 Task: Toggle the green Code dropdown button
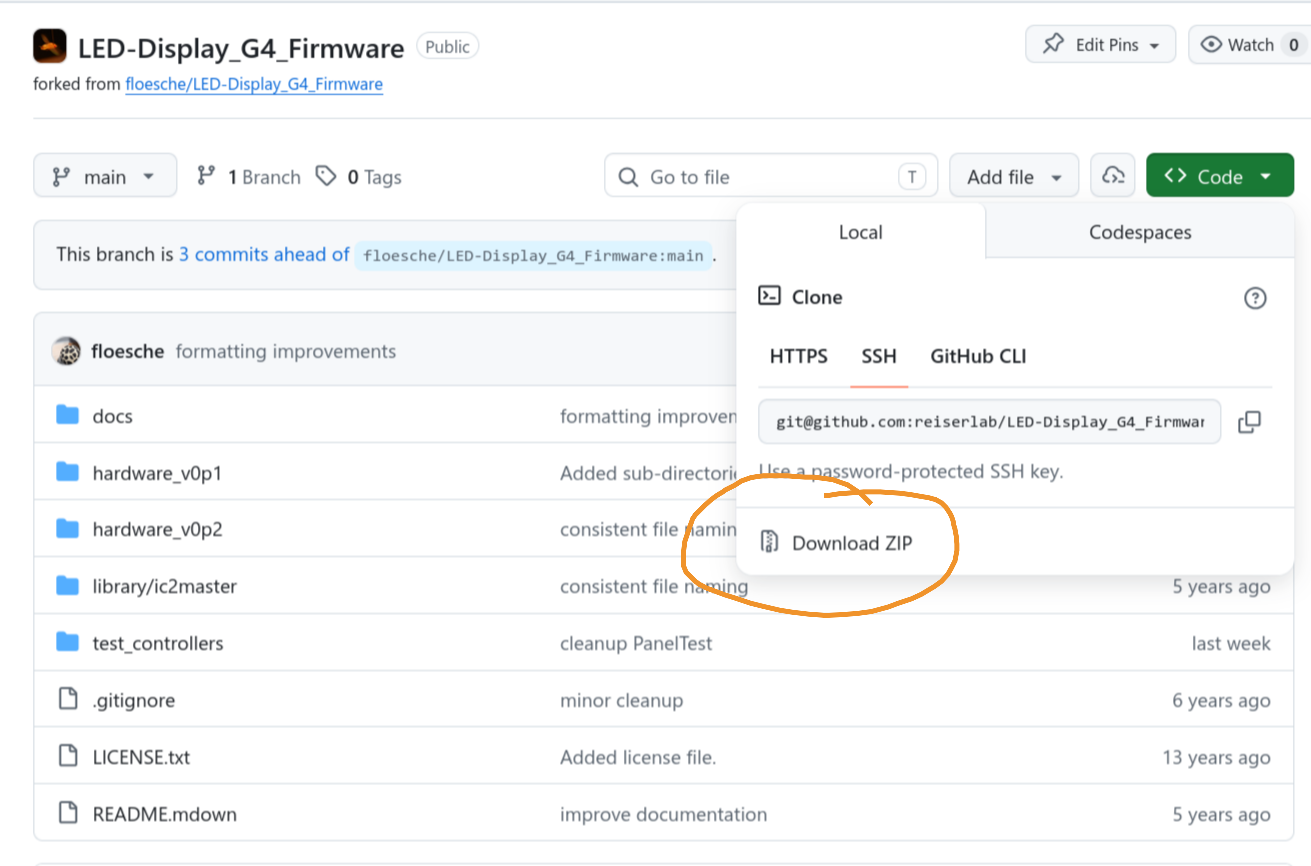[x=1220, y=177]
